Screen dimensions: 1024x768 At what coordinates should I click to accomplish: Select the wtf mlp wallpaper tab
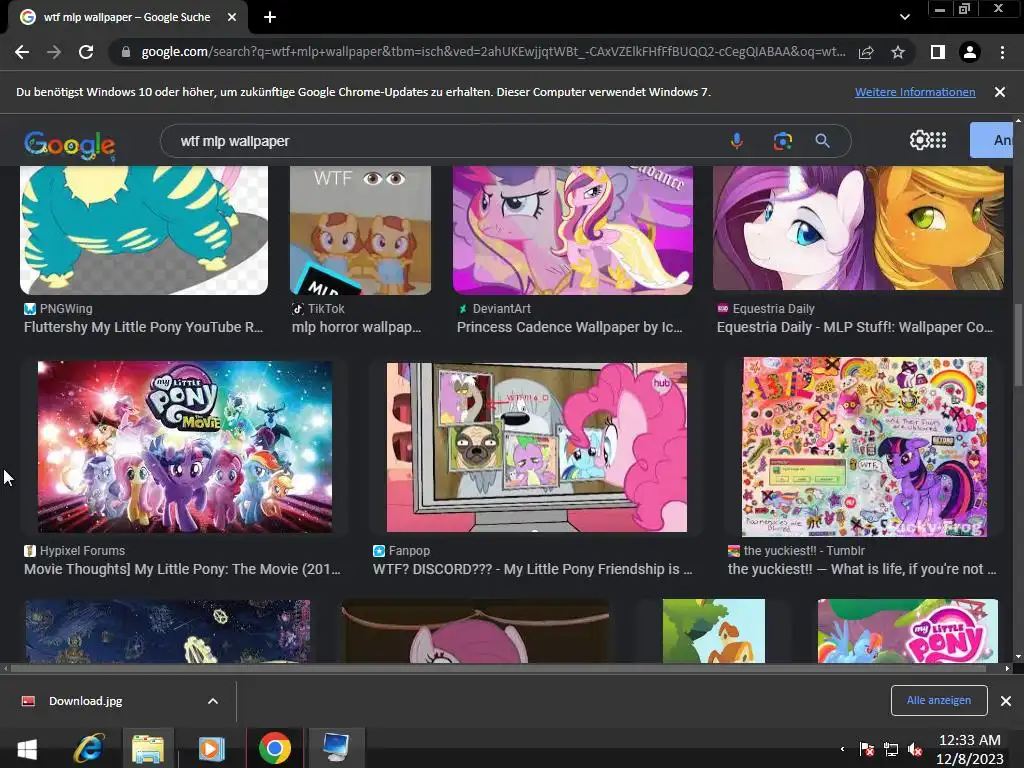coord(127,18)
